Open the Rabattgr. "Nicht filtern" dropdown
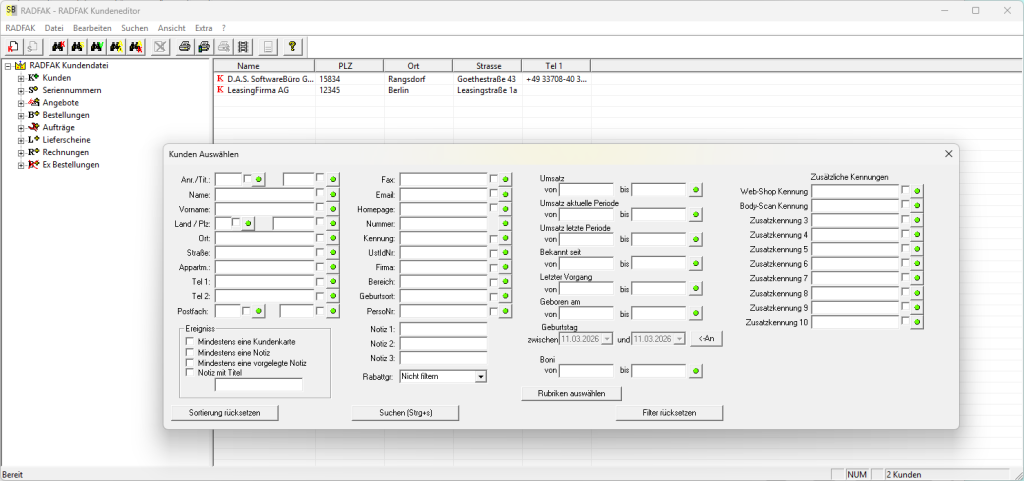This screenshot has width=1024, height=481. [x=480, y=376]
